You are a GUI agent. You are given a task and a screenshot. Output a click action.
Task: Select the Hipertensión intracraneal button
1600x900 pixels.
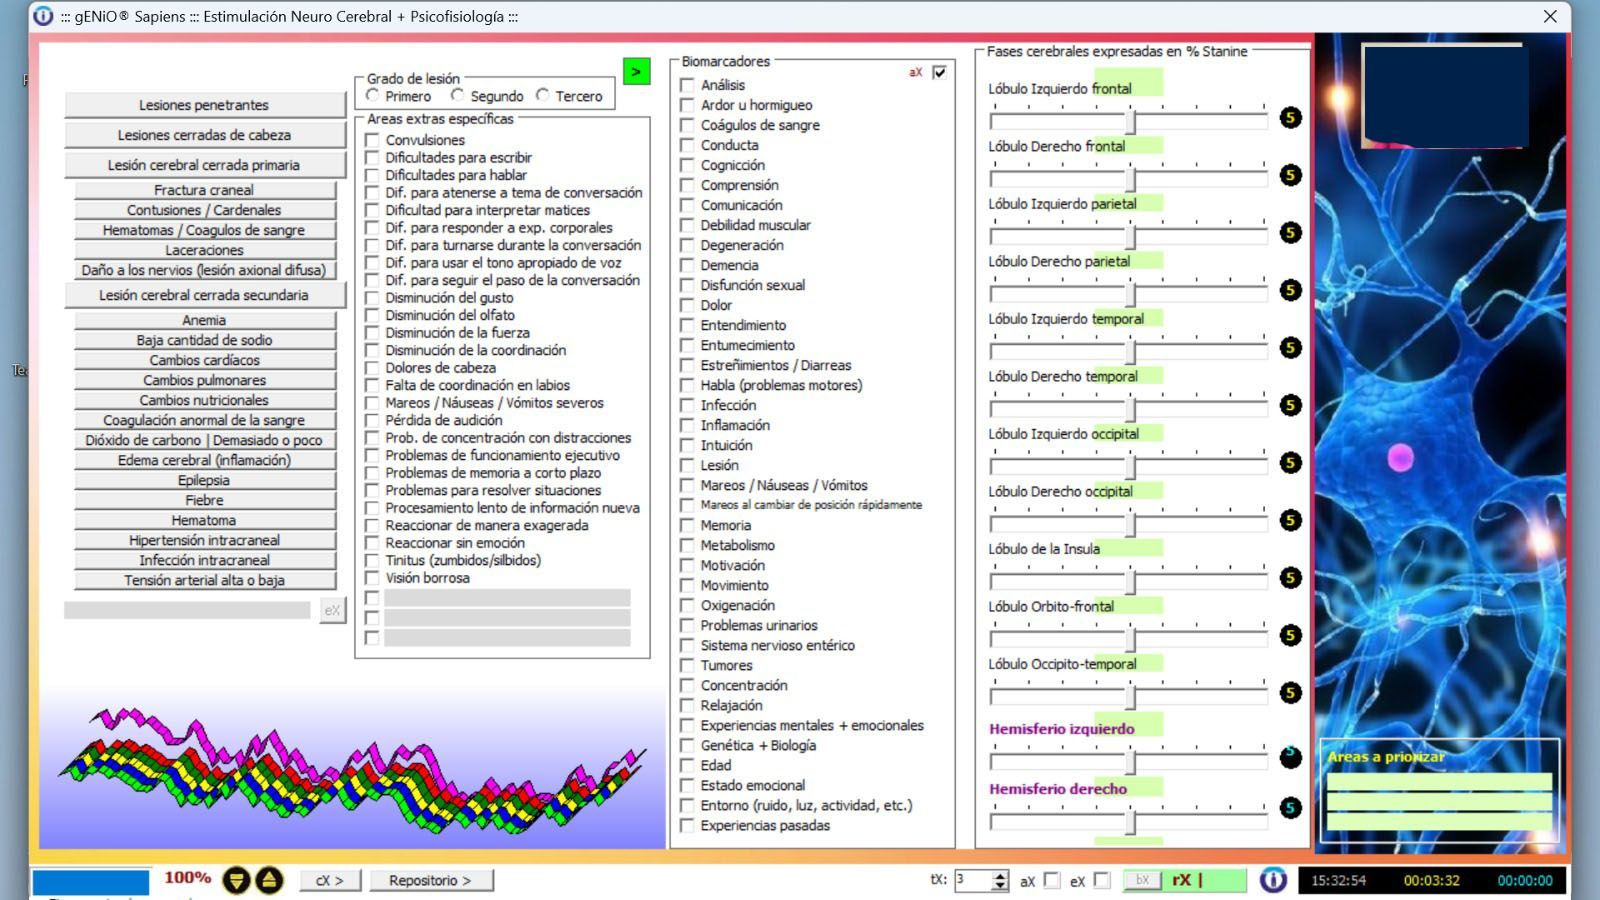pyautogui.click(x=205, y=540)
